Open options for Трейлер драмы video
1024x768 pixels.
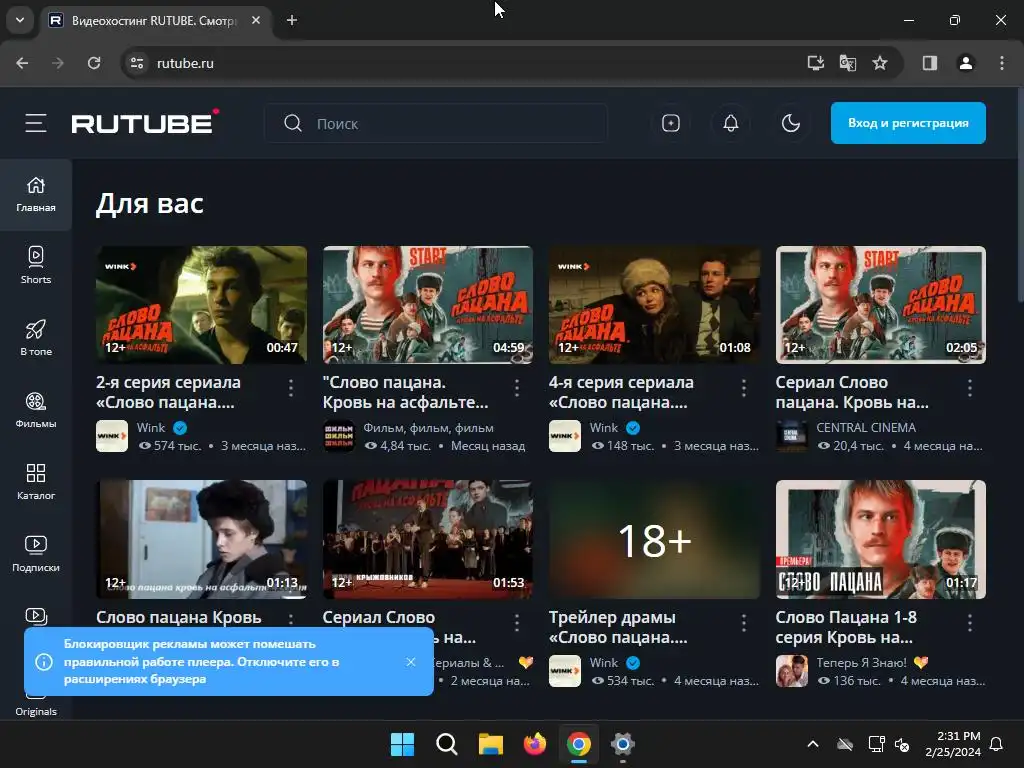(743, 623)
